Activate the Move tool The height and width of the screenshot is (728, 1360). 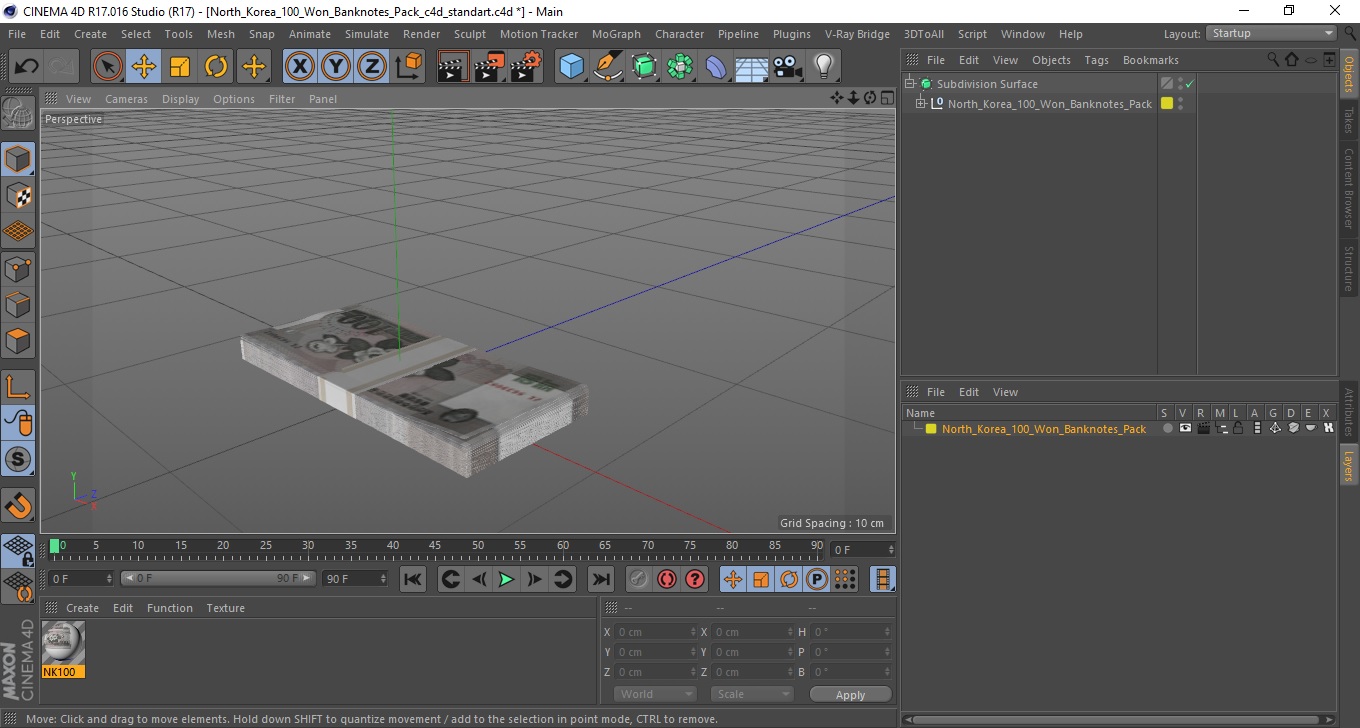[144, 67]
